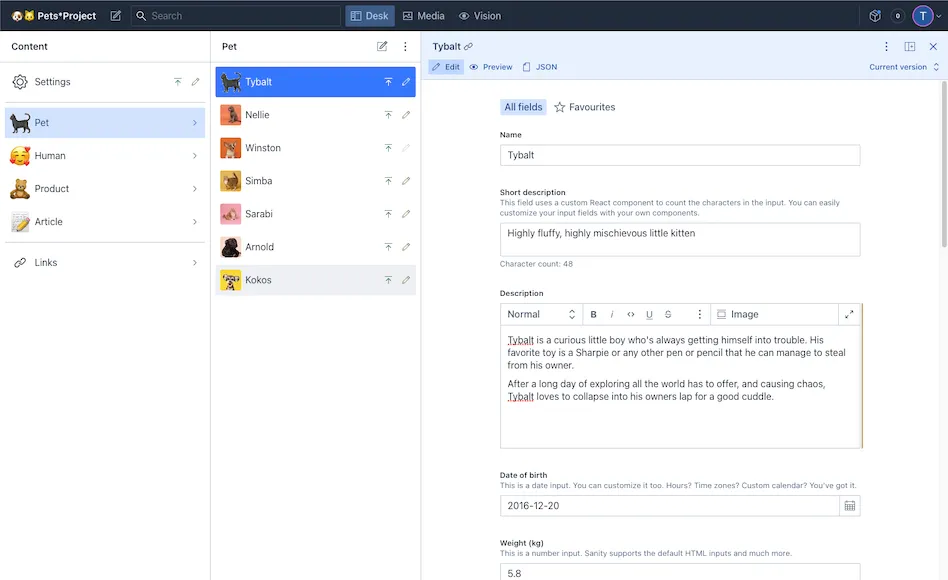Screen dimensions: 948x580
Task: Click the create new Pet icon
Action: (x=382, y=47)
